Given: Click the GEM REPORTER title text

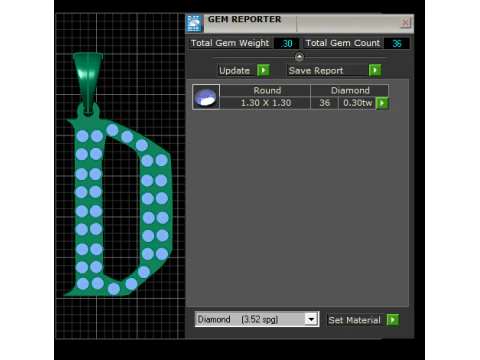Looking at the screenshot, I should coord(244,19).
